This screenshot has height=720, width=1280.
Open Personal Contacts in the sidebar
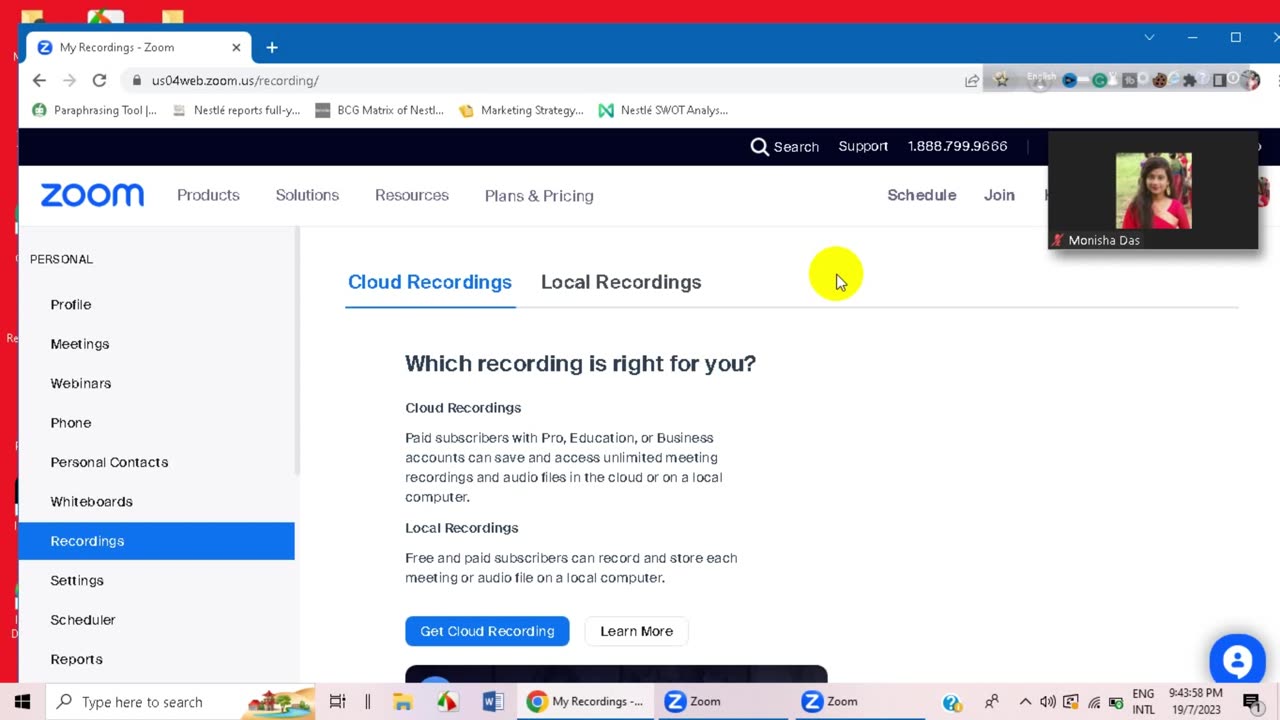click(109, 462)
